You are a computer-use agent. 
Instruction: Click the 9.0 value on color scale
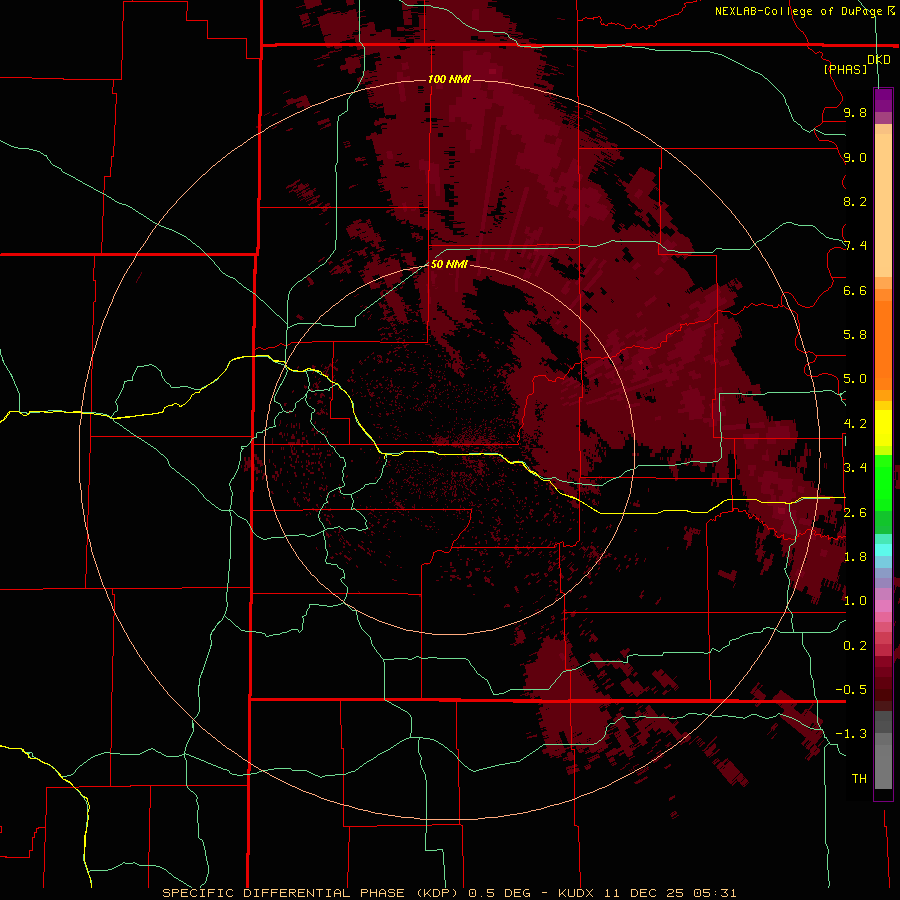click(x=855, y=157)
